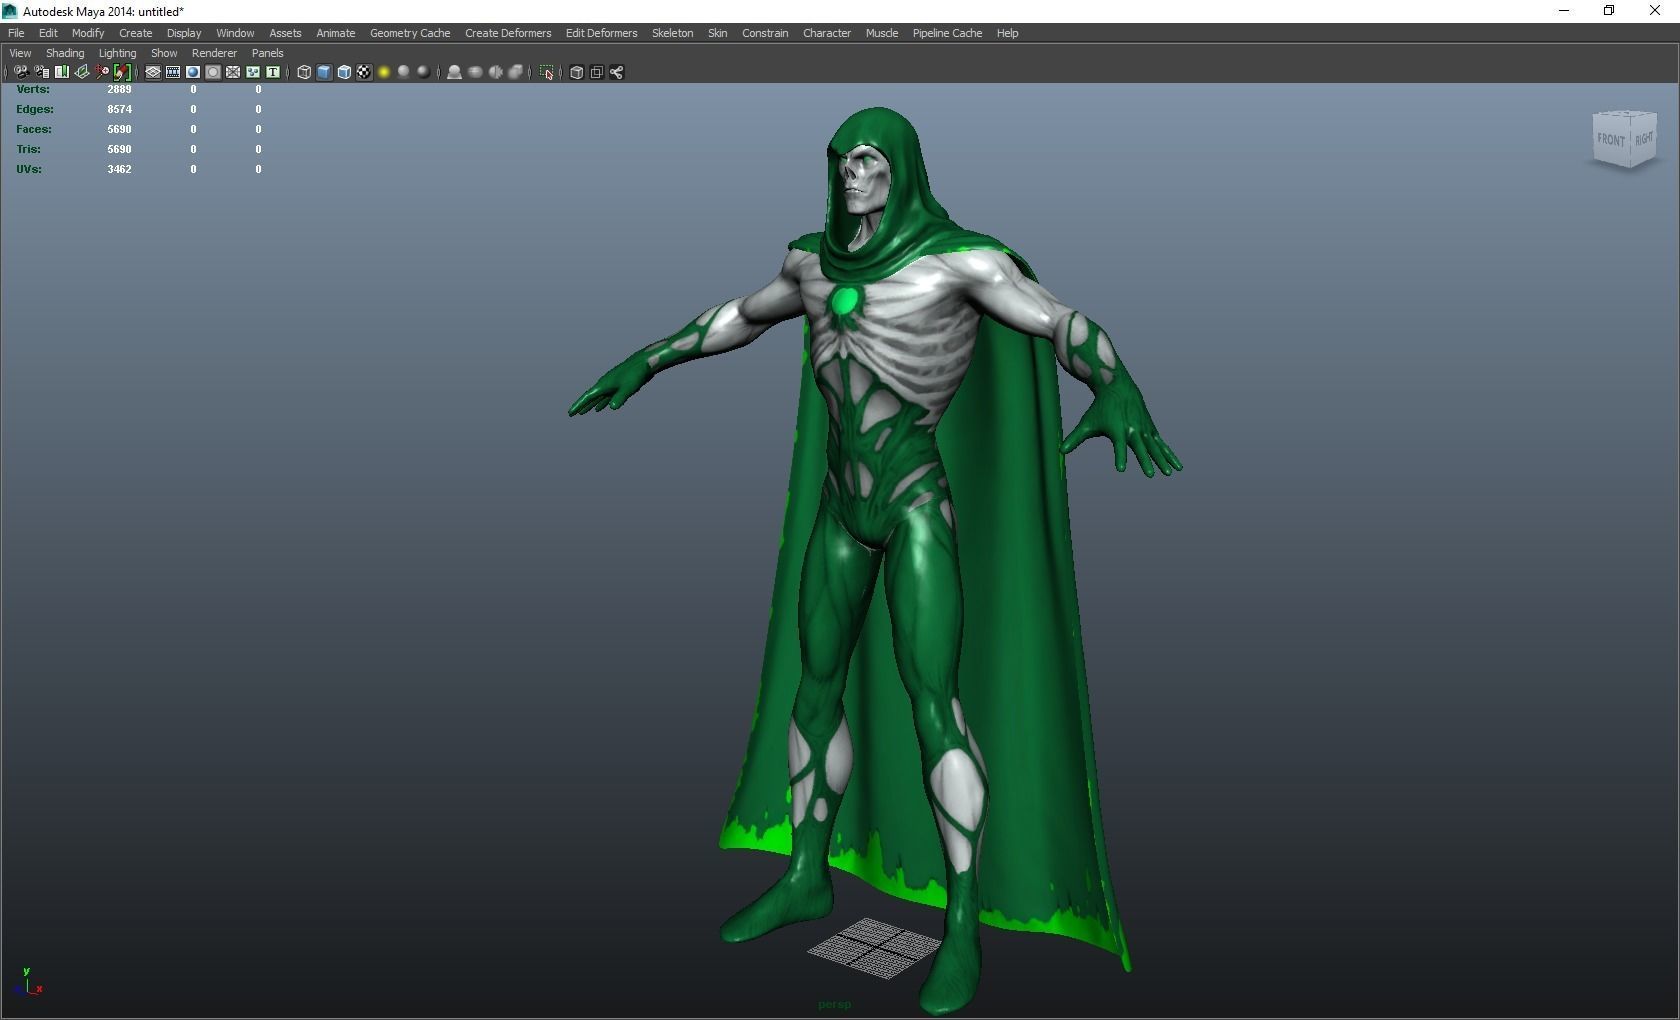Open the Skeleton menu

[x=671, y=33]
